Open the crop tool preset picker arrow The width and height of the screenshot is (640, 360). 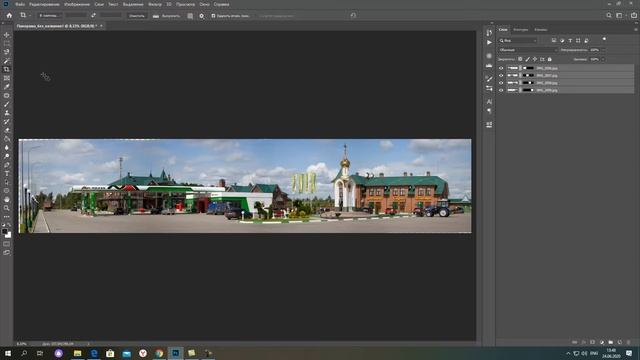tap(29, 16)
